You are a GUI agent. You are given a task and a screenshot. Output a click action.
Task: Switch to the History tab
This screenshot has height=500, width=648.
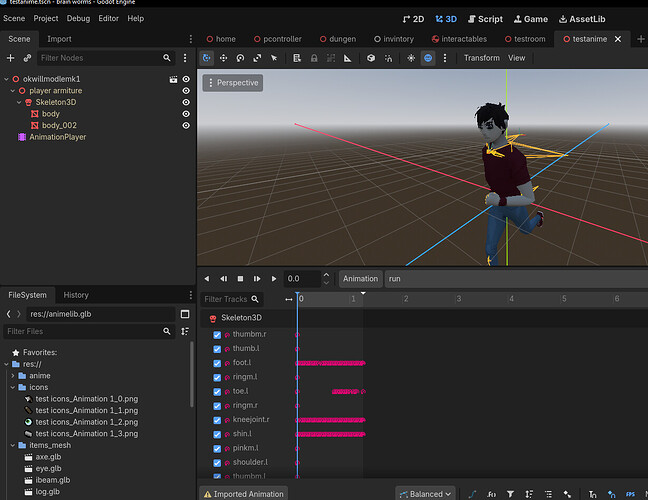point(76,295)
